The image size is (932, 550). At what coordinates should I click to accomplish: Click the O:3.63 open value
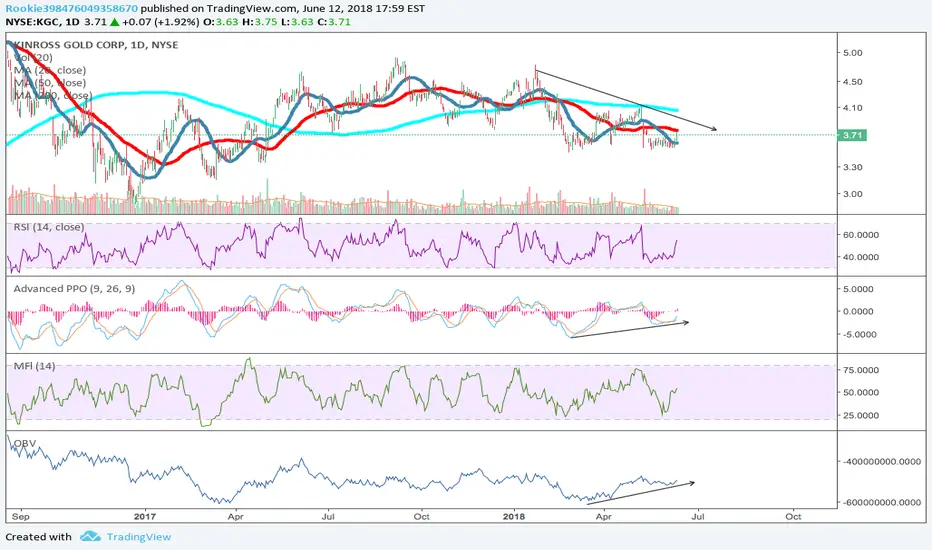(222, 22)
